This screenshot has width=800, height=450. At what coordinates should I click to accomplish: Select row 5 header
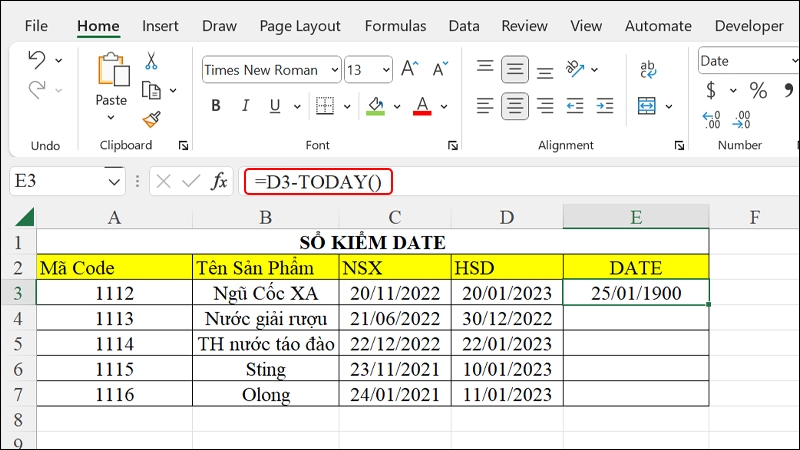point(18,343)
